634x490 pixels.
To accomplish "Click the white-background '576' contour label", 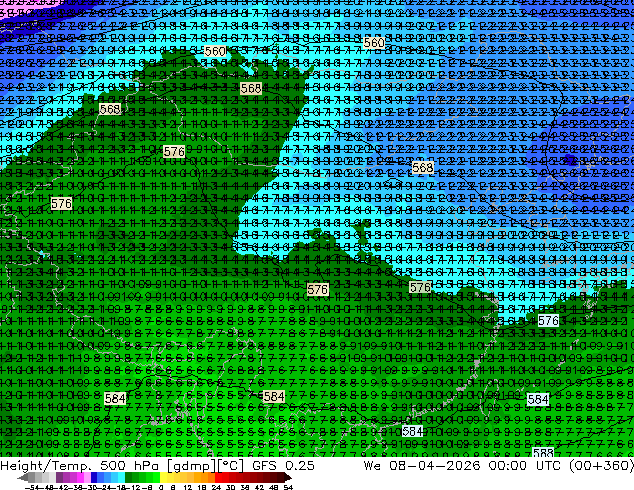I will (x=548, y=321).
